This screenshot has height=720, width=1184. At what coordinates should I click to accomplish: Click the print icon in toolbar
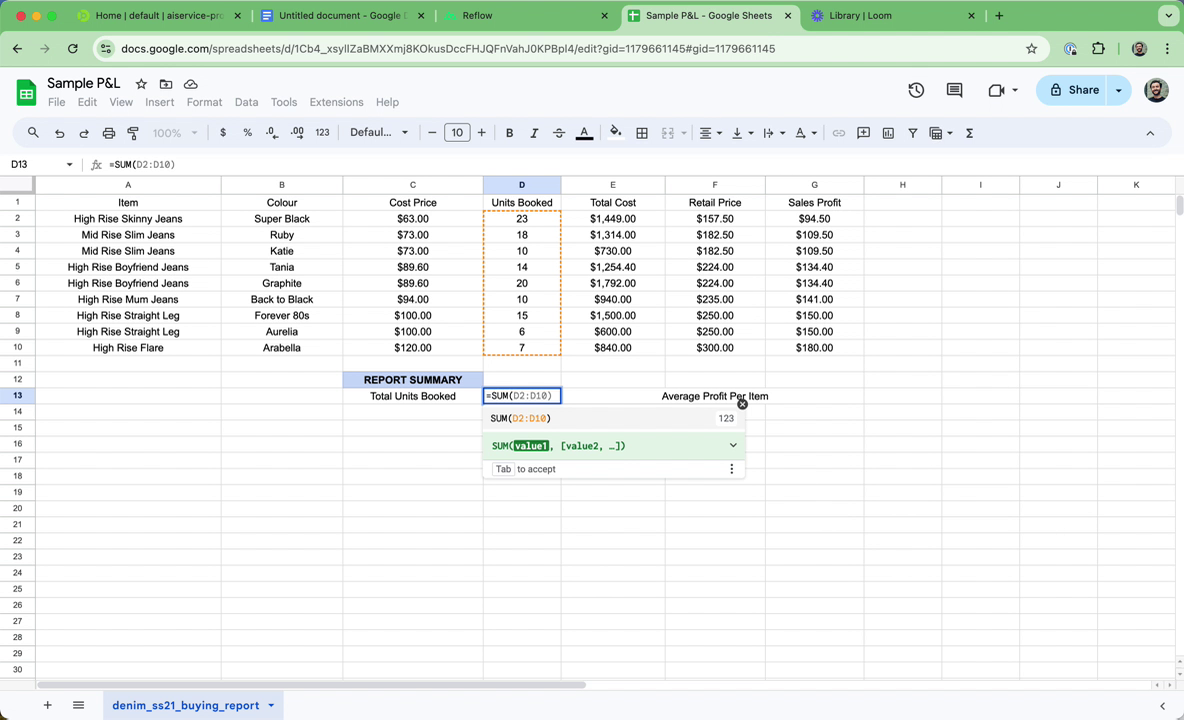click(x=108, y=133)
